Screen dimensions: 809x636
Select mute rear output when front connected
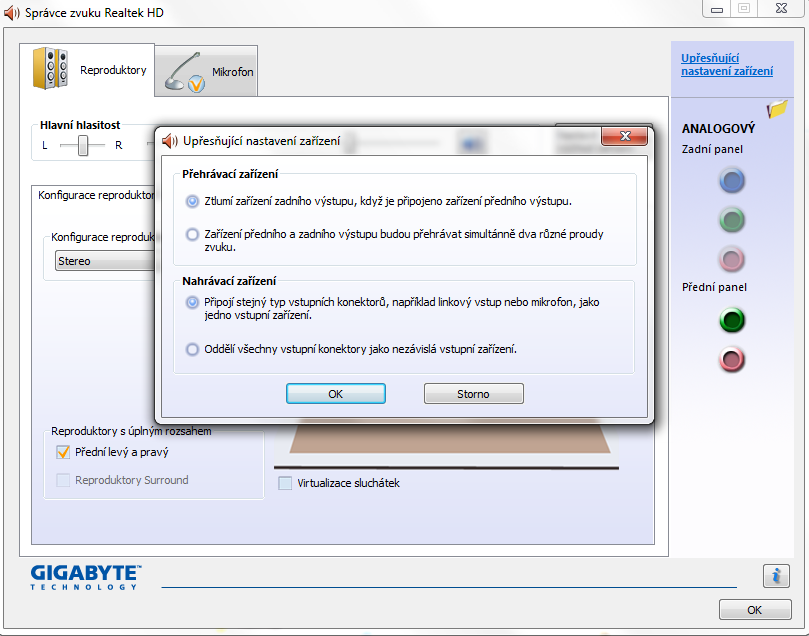tap(192, 201)
